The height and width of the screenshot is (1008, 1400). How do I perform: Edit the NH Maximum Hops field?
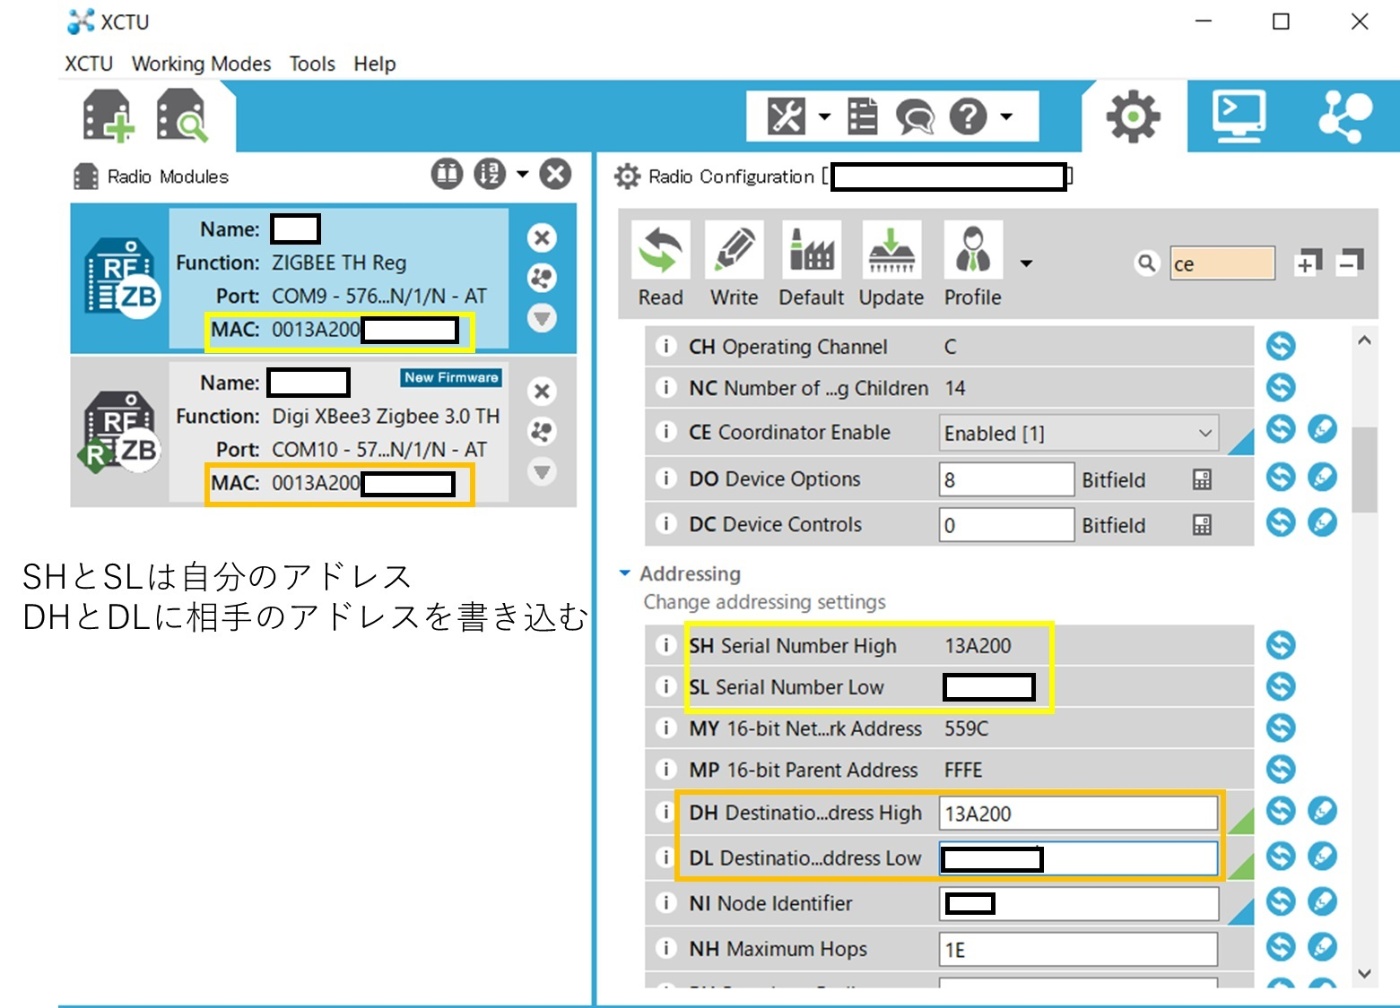[x=1079, y=949]
